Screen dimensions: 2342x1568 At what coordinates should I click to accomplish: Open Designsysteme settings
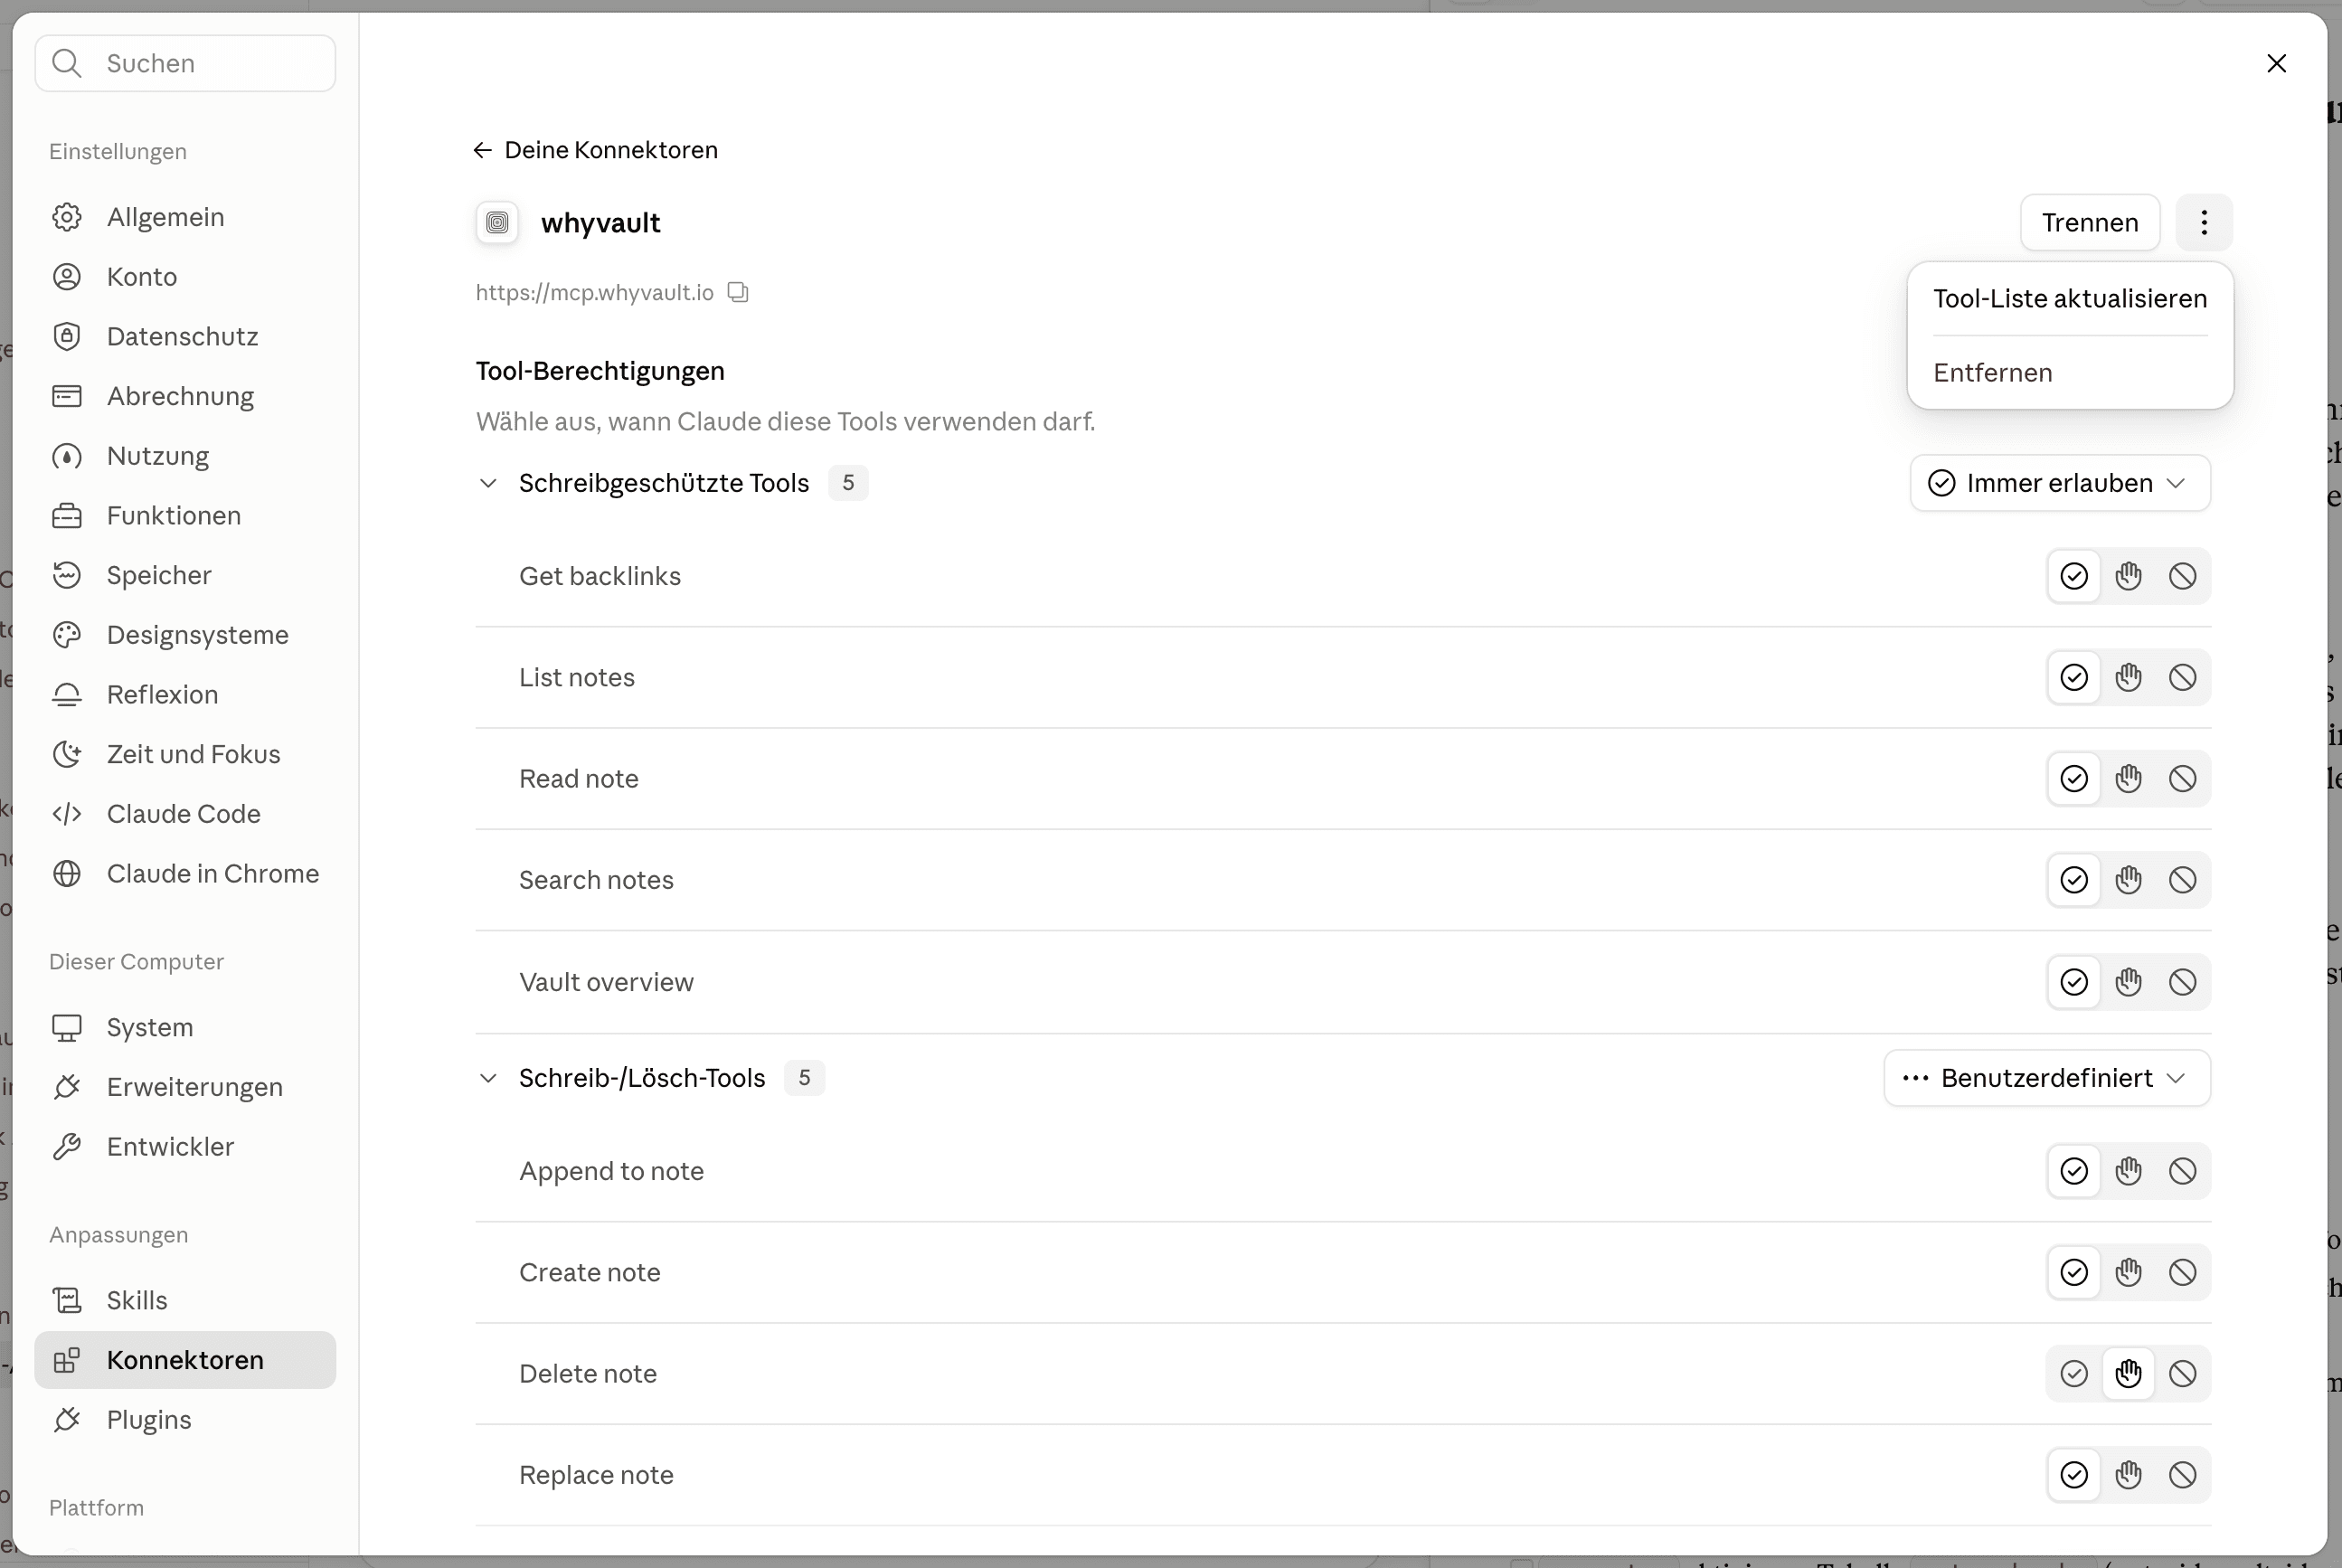[x=185, y=635]
